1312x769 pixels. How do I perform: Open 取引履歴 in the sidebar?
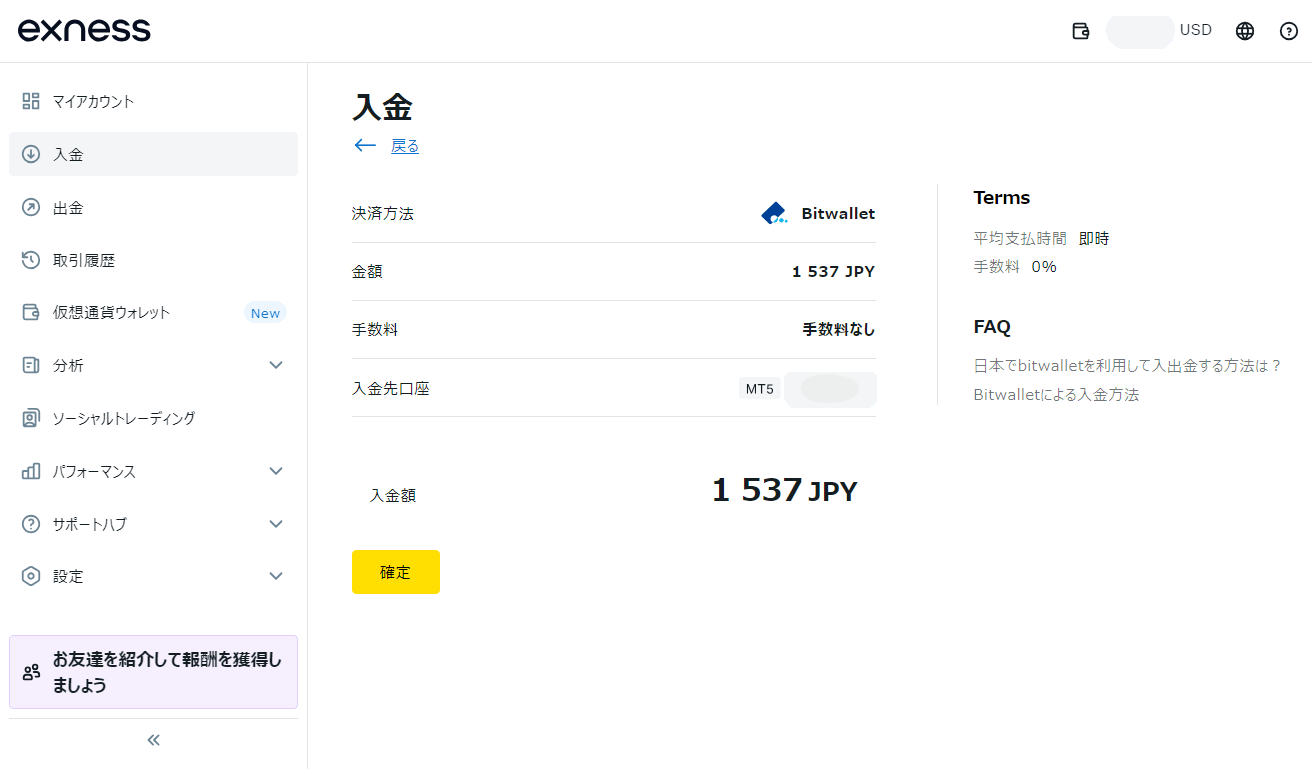coord(153,260)
